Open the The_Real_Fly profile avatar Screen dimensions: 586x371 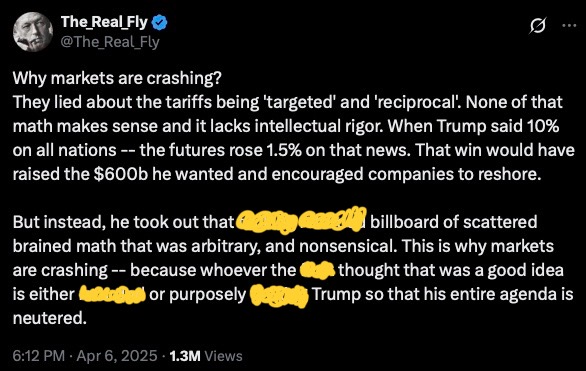click(x=33, y=32)
